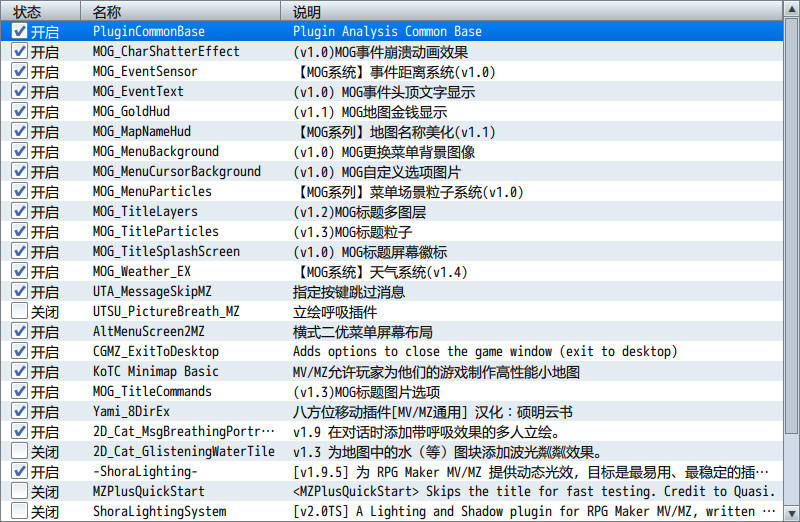The width and height of the screenshot is (800, 522).
Task: Toggle Yami_8DirEx plugin checkbox
Action: click(x=19, y=411)
